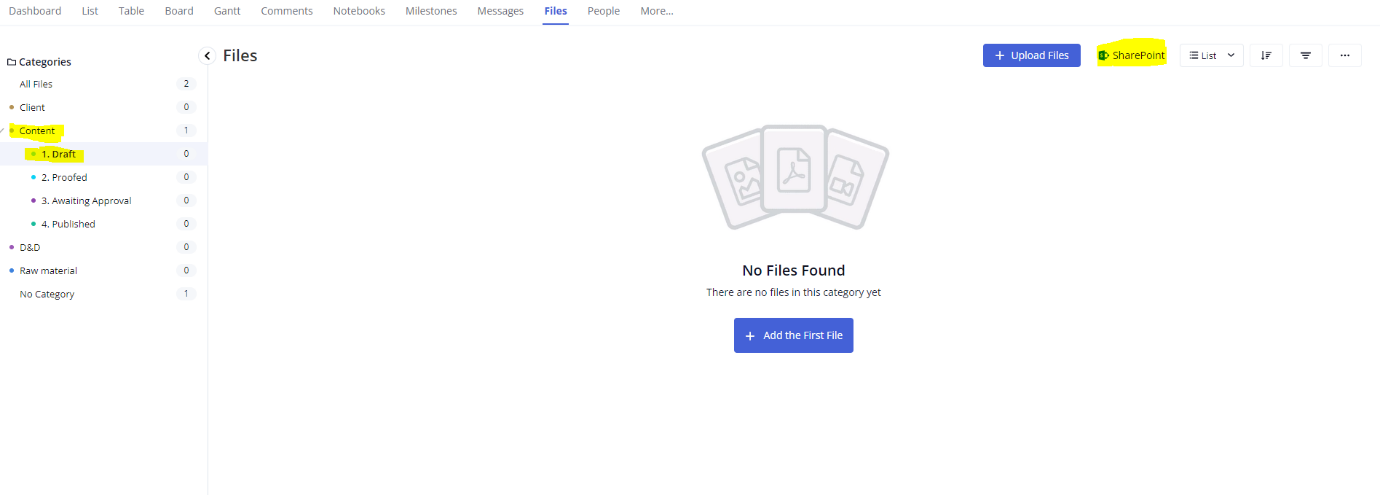
Task: Click the empty files illustration
Action: (x=795, y=177)
